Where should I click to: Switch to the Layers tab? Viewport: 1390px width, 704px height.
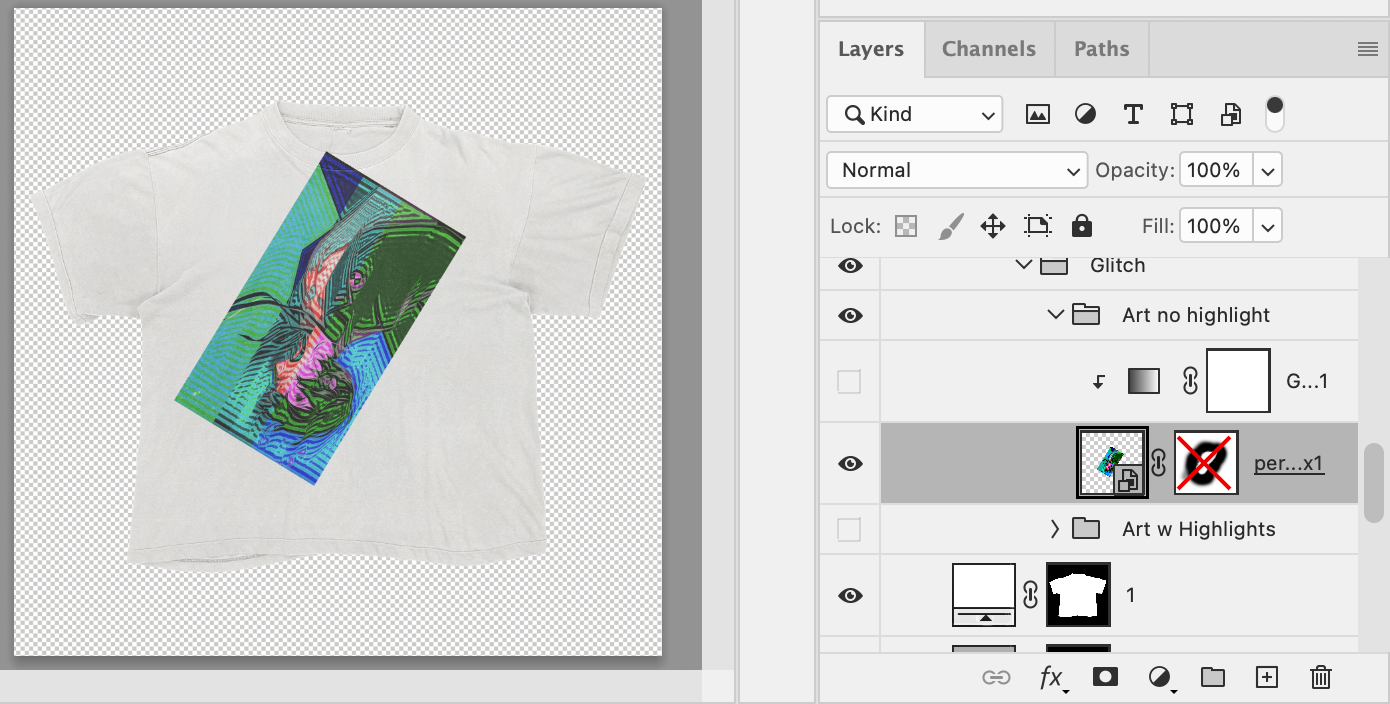[x=871, y=49]
